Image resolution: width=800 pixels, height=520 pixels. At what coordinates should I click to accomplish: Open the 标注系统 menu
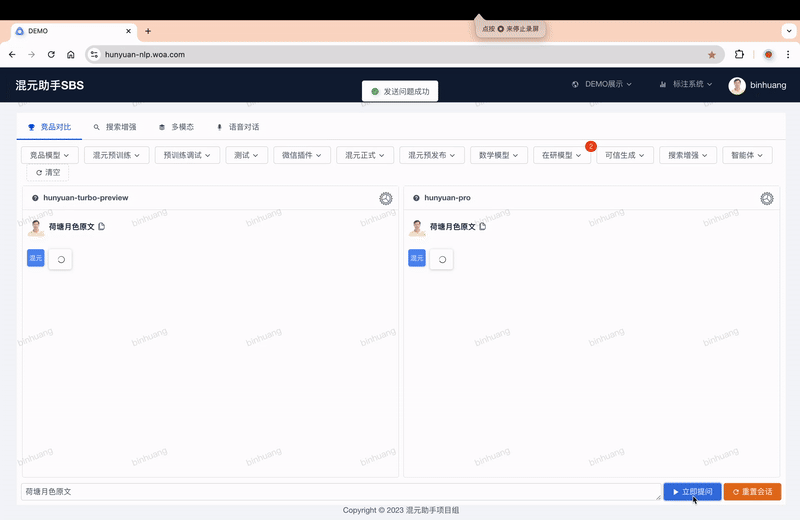click(687, 85)
